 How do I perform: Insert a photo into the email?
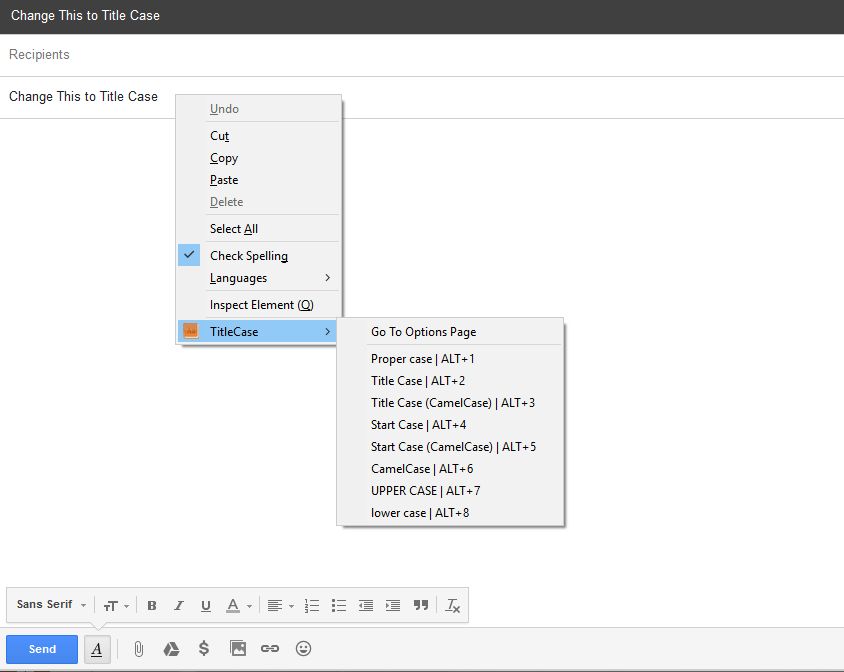(237, 648)
